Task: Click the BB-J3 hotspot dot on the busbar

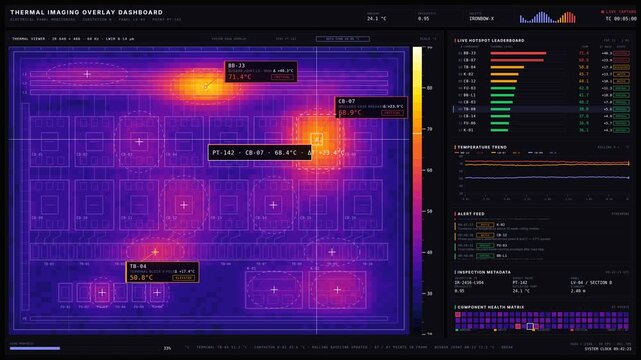Action: click(x=205, y=87)
